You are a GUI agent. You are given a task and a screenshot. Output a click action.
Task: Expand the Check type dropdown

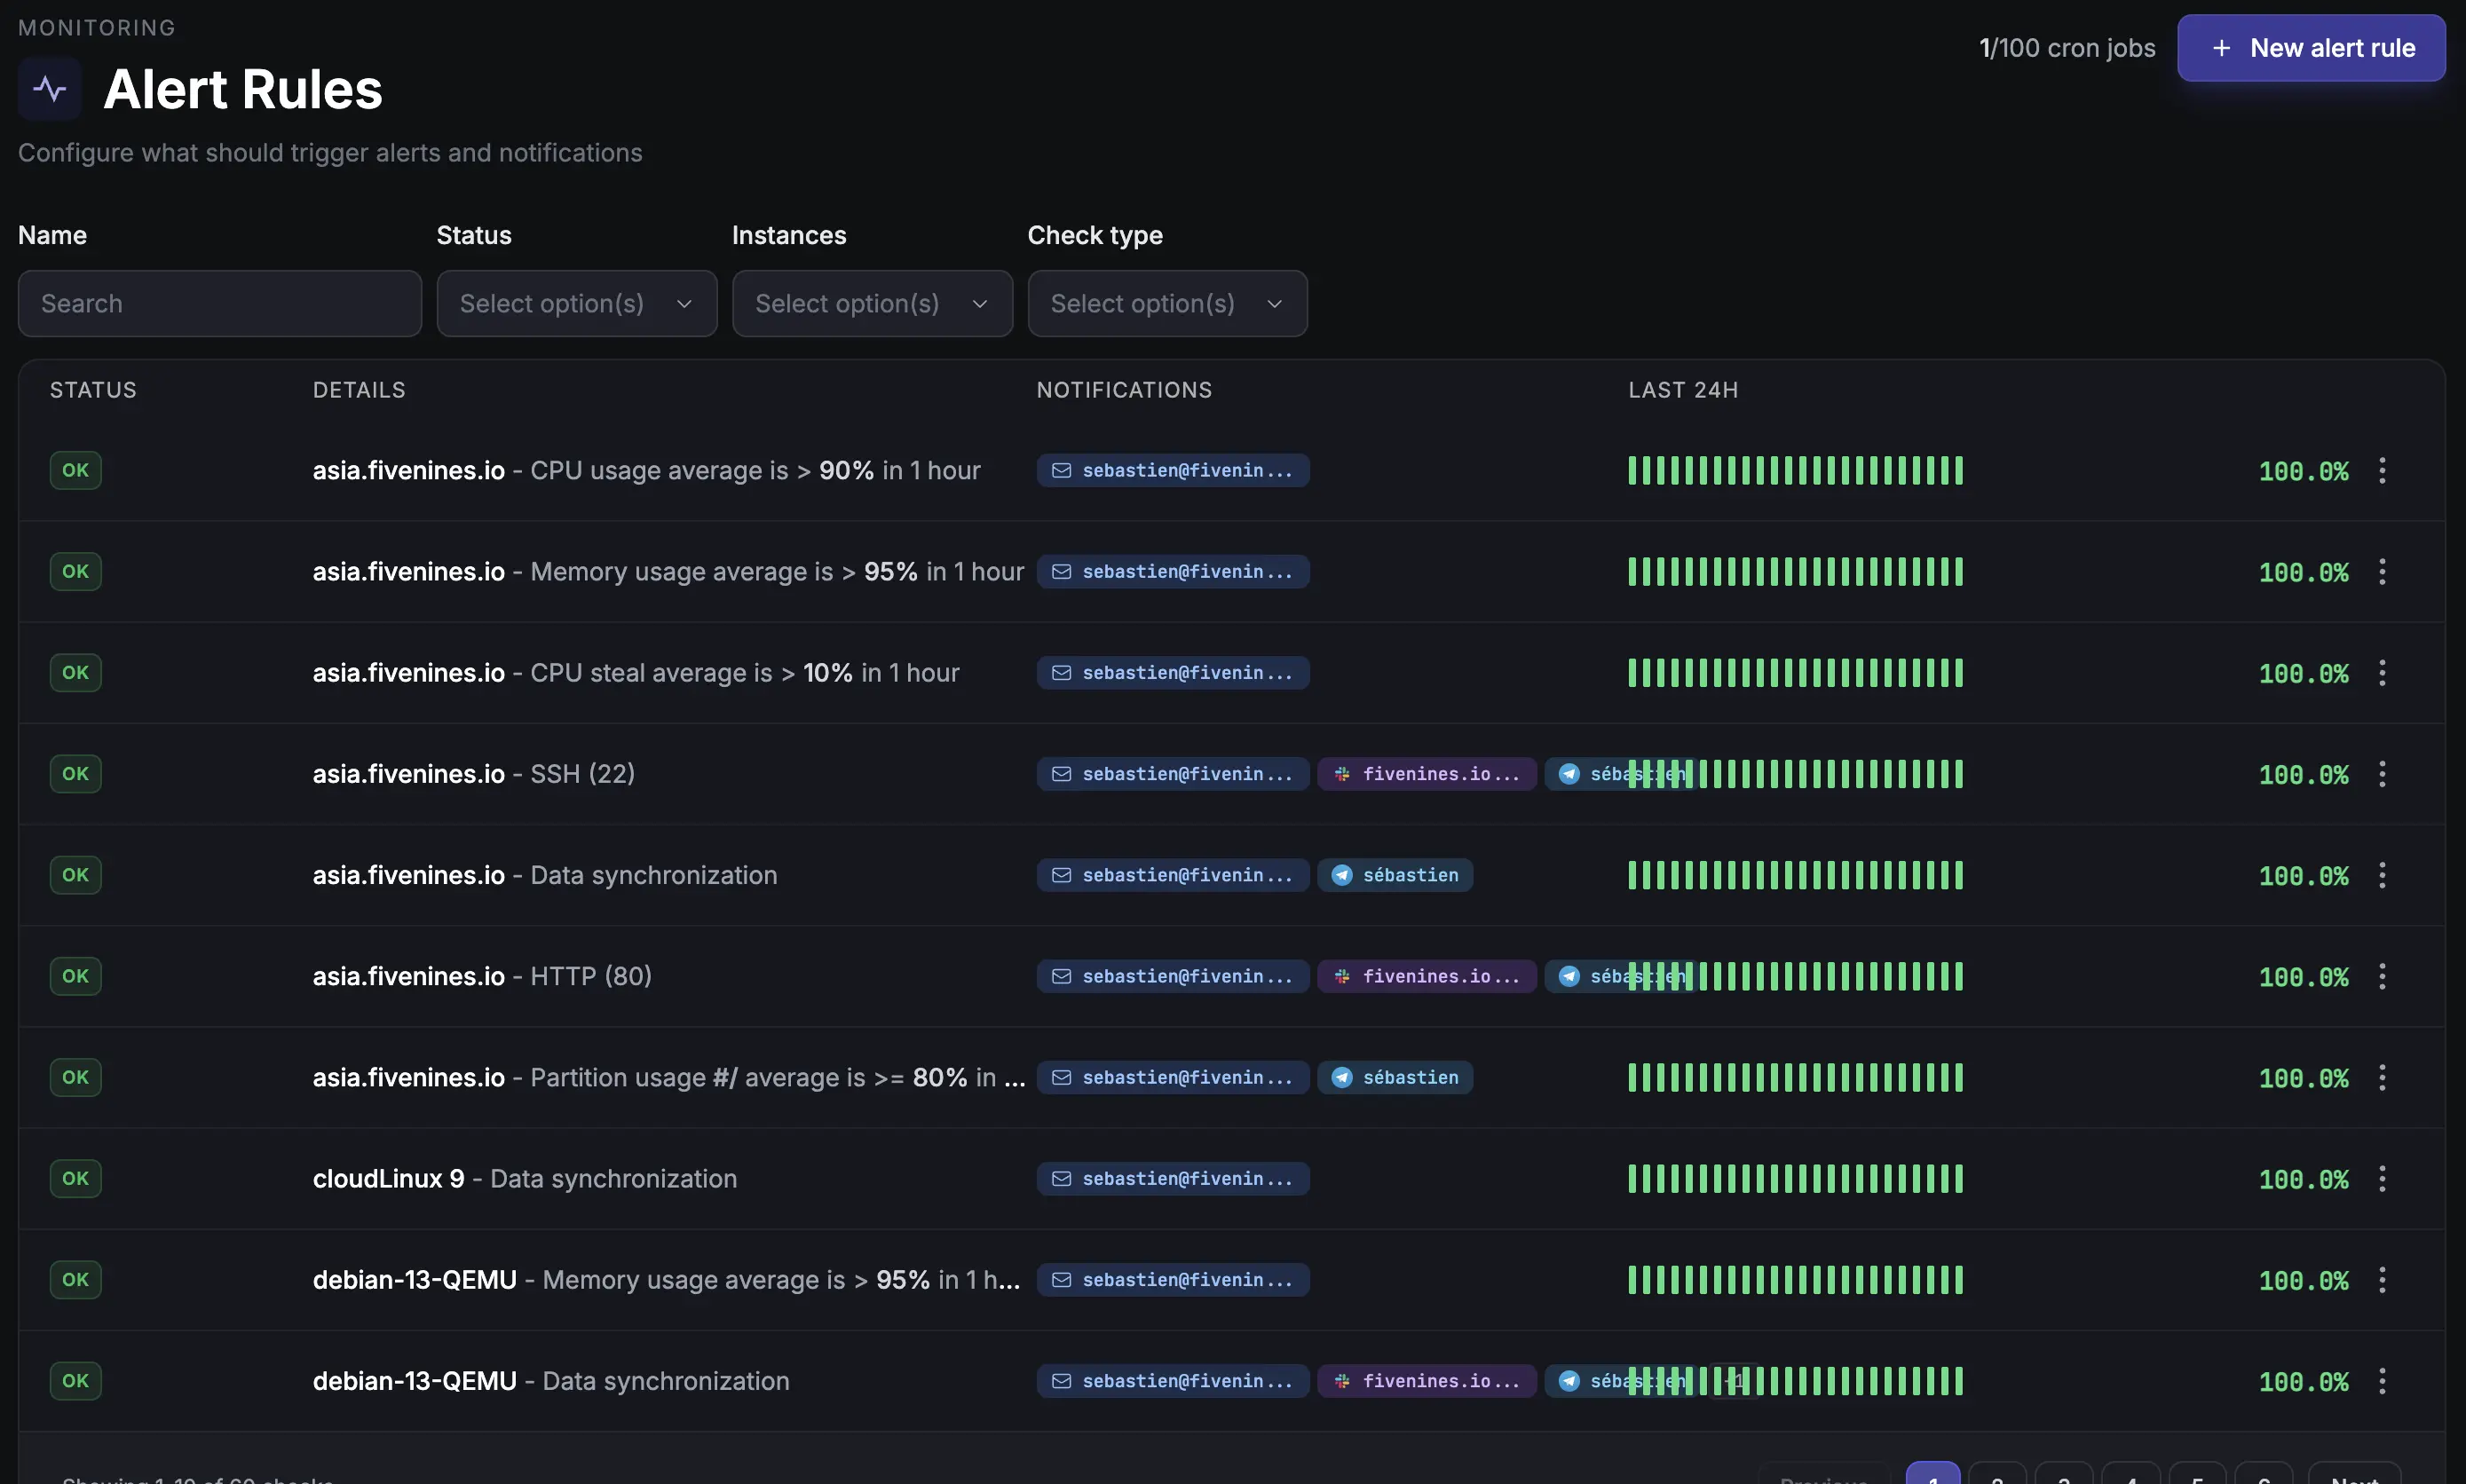[x=1167, y=303]
